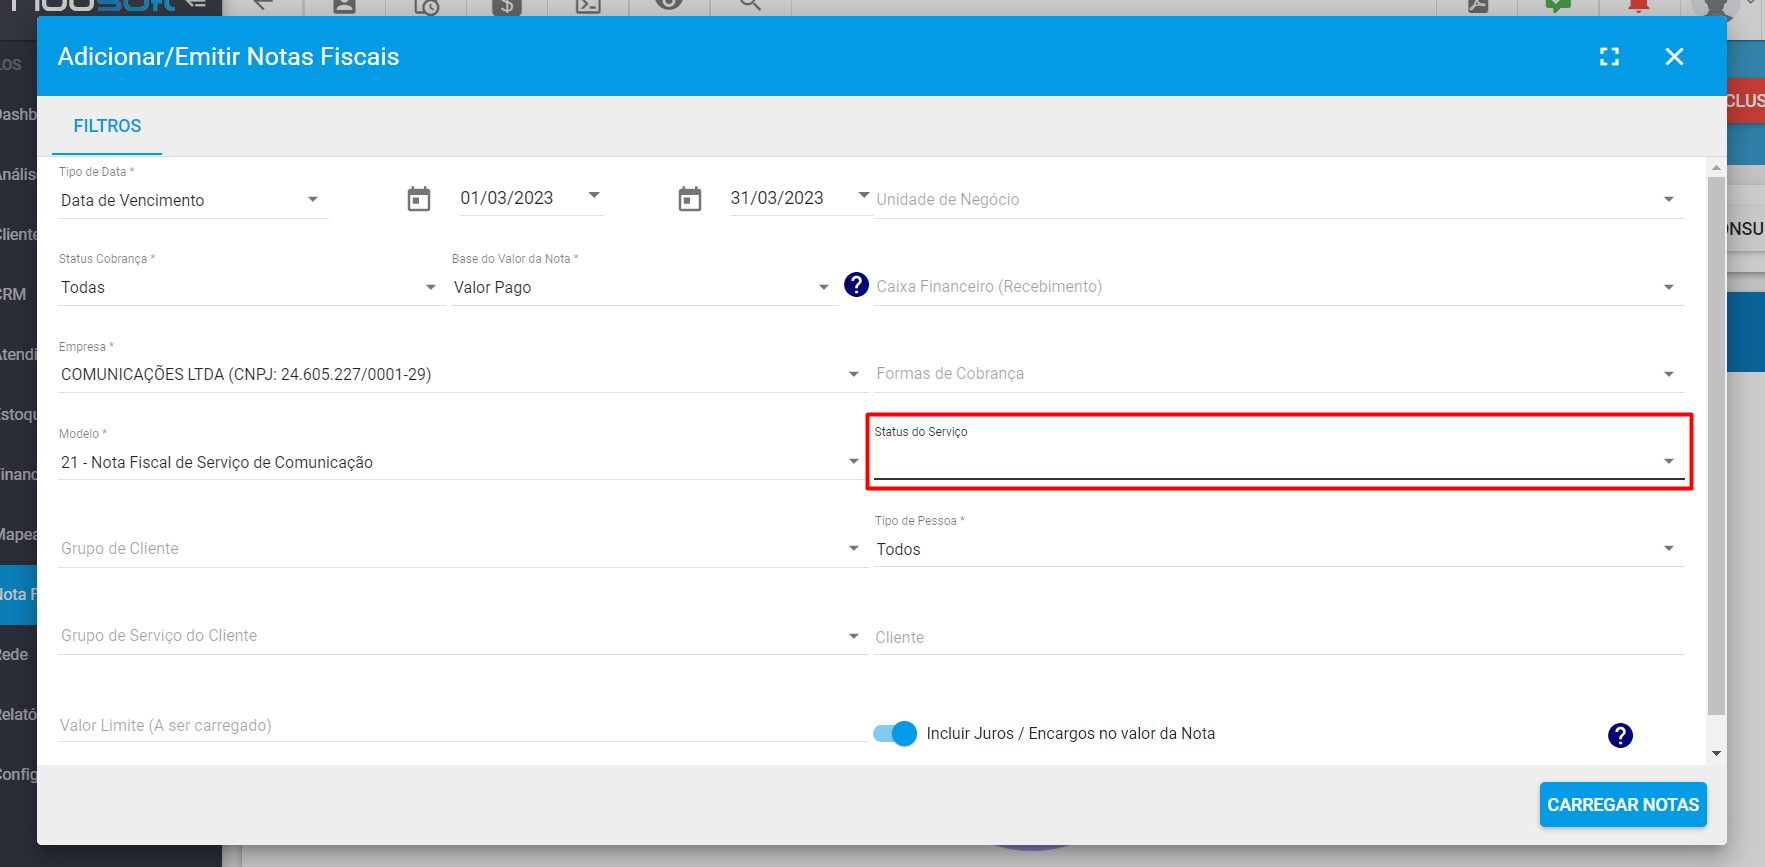Click the dialog's vertical scrollbar
Viewport: 1765px width, 867px height.
tap(1716, 446)
